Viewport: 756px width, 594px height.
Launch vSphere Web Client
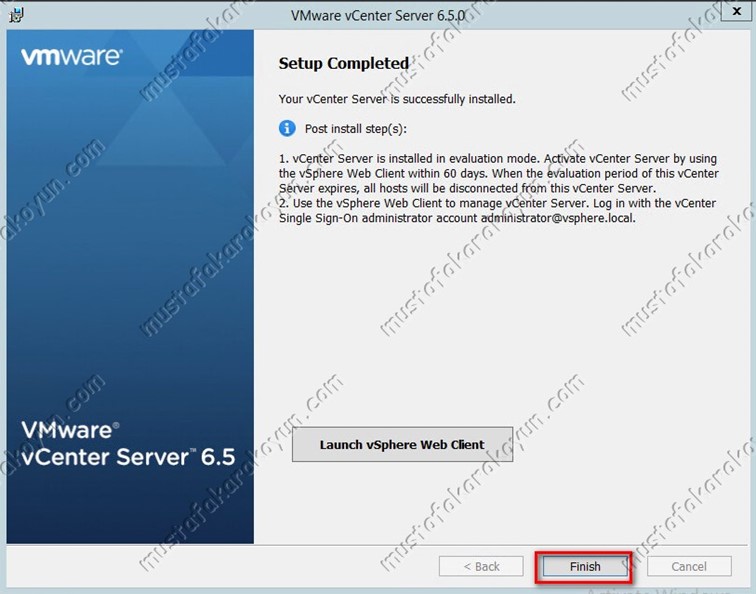[402, 445]
